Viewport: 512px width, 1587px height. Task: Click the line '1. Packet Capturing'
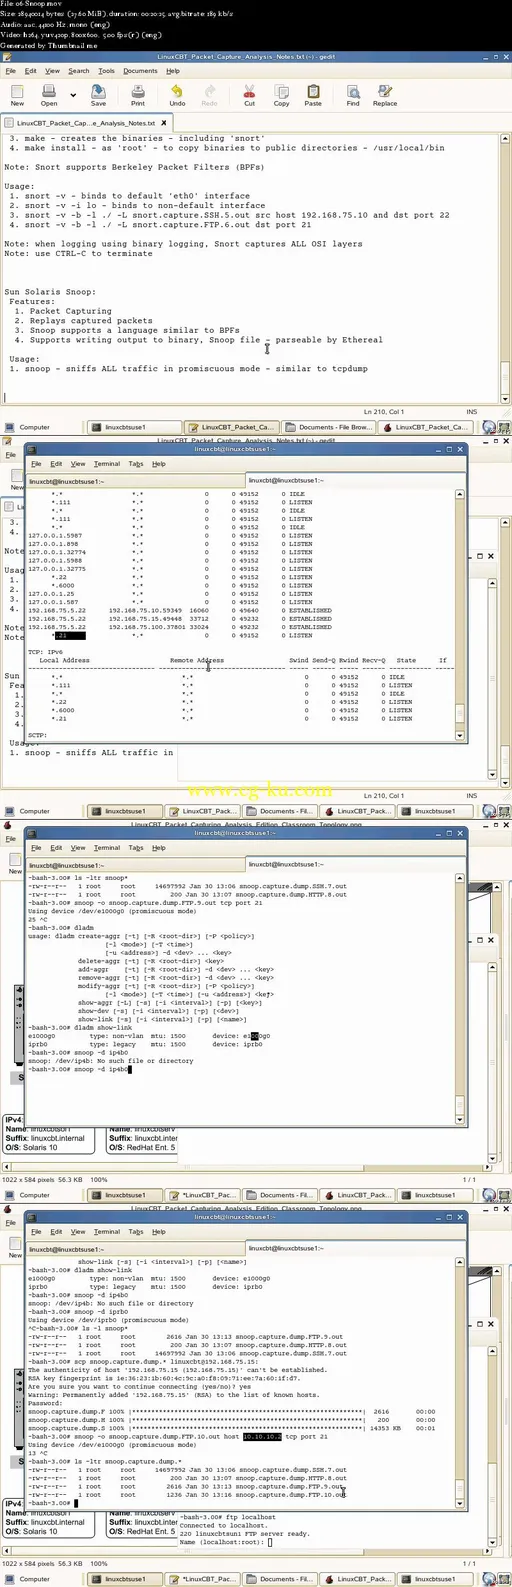[63, 311]
